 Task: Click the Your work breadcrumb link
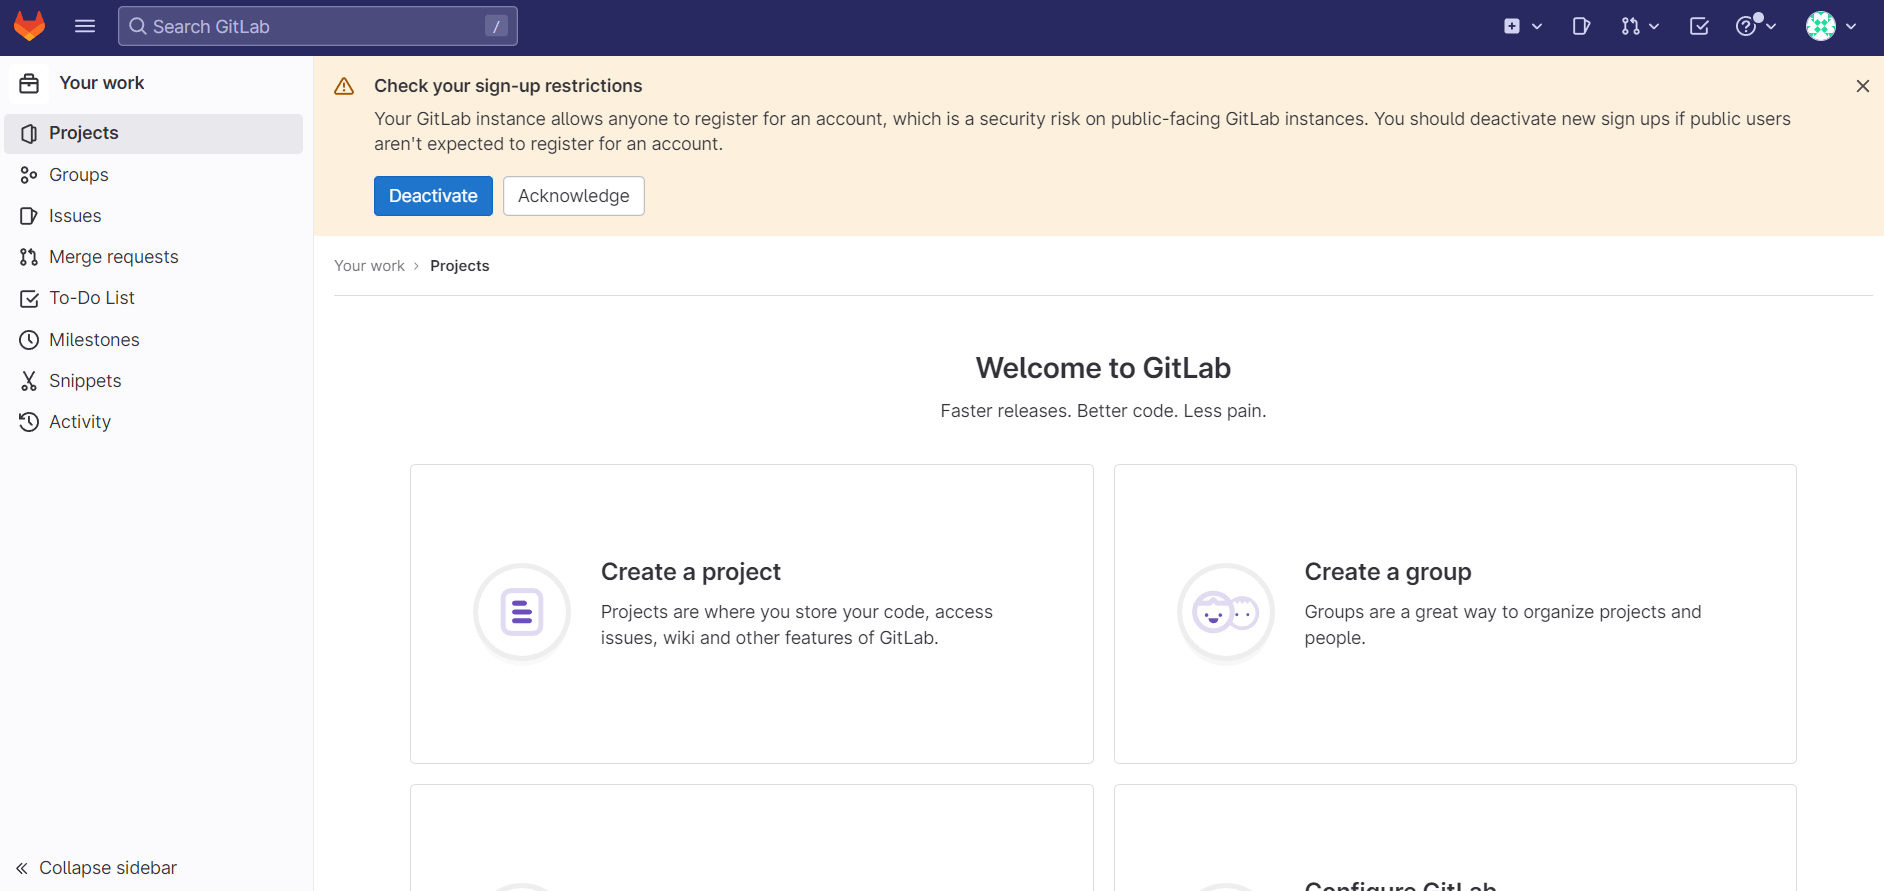pos(369,266)
